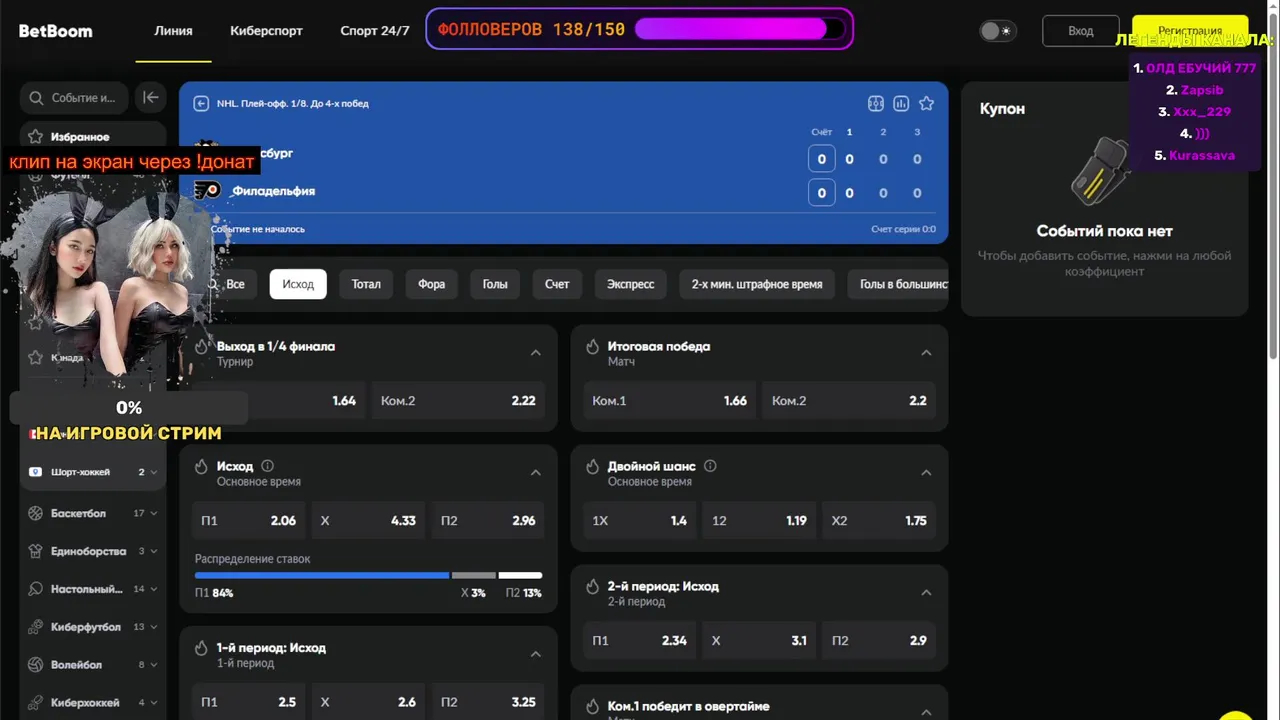Select the 2-х мин. штрафное время tab
This screenshot has width=1280, height=720.
(x=757, y=284)
